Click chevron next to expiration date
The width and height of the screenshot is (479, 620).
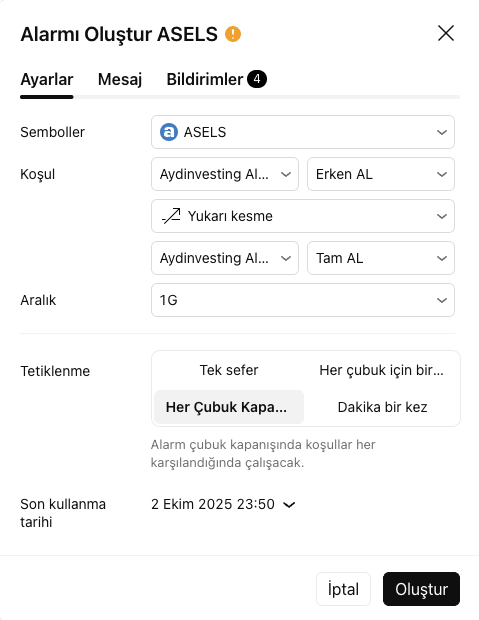tap(290, 505)
